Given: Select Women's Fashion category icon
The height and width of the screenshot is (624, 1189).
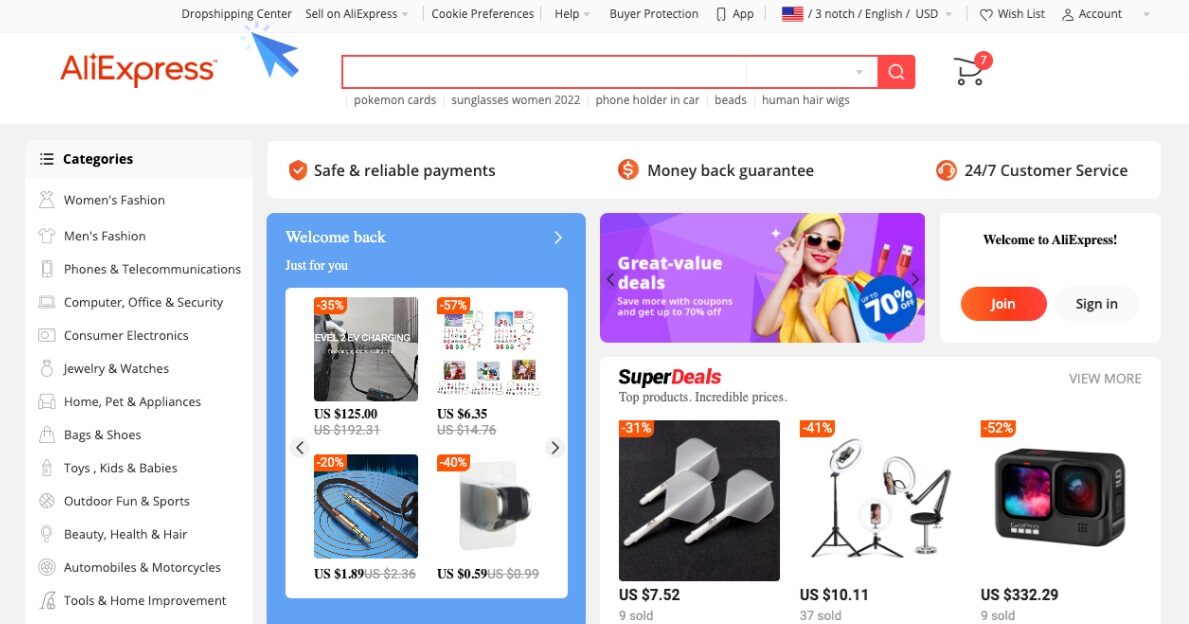Looking at the screenshot, I should [x=47, y=200].
